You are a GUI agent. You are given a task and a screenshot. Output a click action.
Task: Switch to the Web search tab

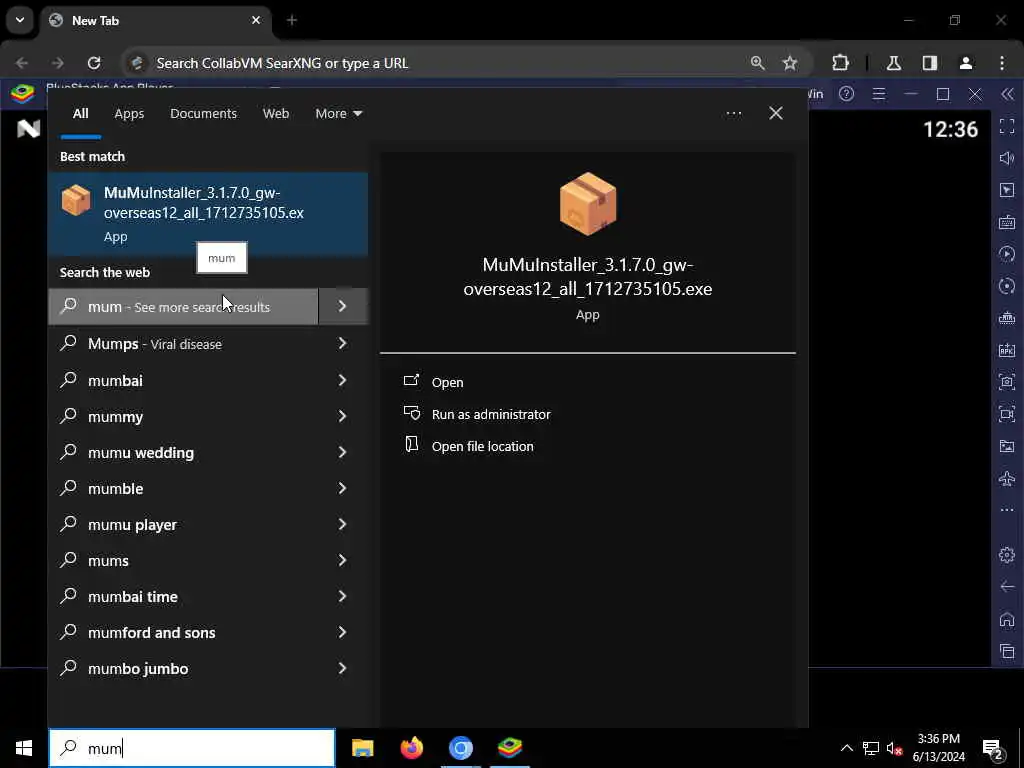(x=276, y=114)
